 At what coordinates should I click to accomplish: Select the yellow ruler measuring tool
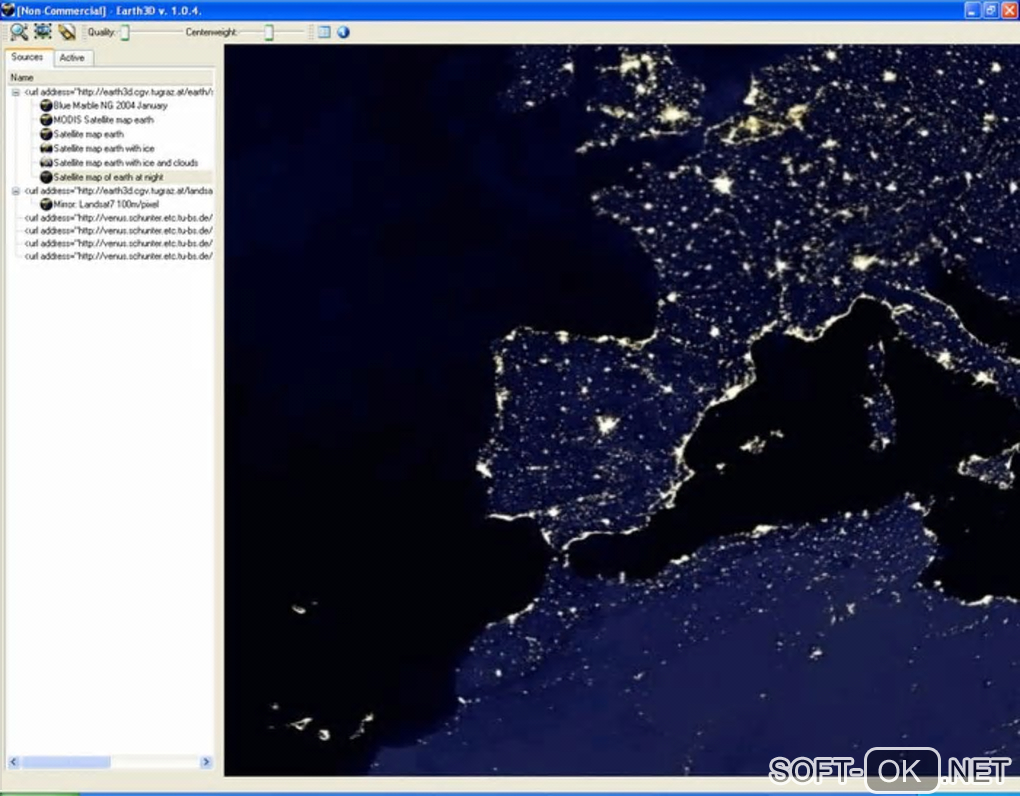click(x=66, y=32)
